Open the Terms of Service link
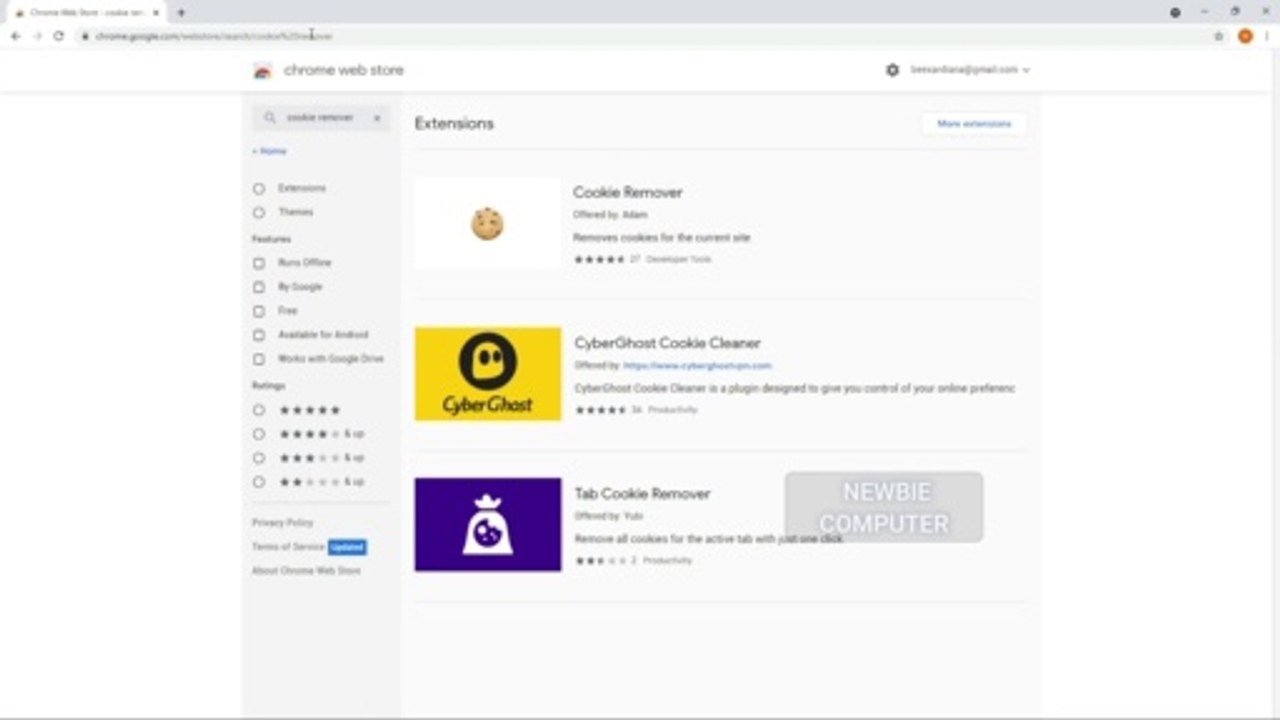The image size is (1280, 720). 288,547
